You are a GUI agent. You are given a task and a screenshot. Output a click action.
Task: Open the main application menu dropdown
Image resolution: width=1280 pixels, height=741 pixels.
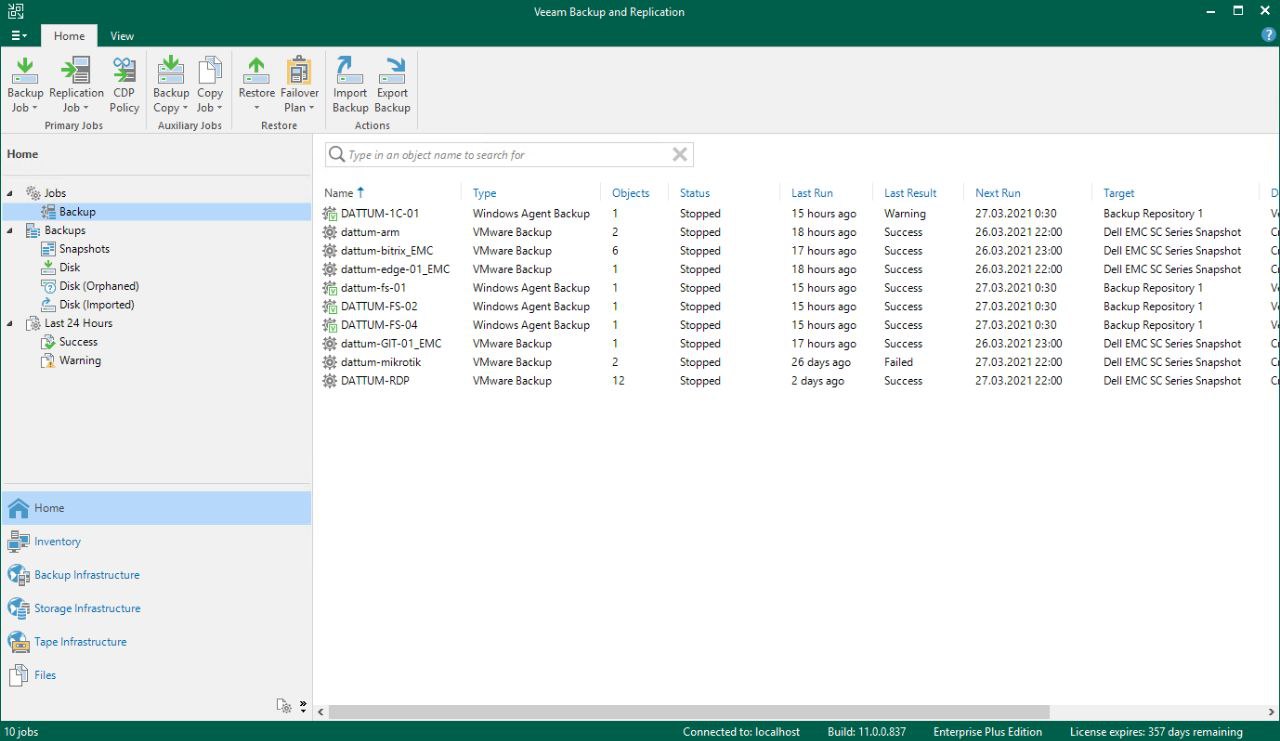click(19, 36)
